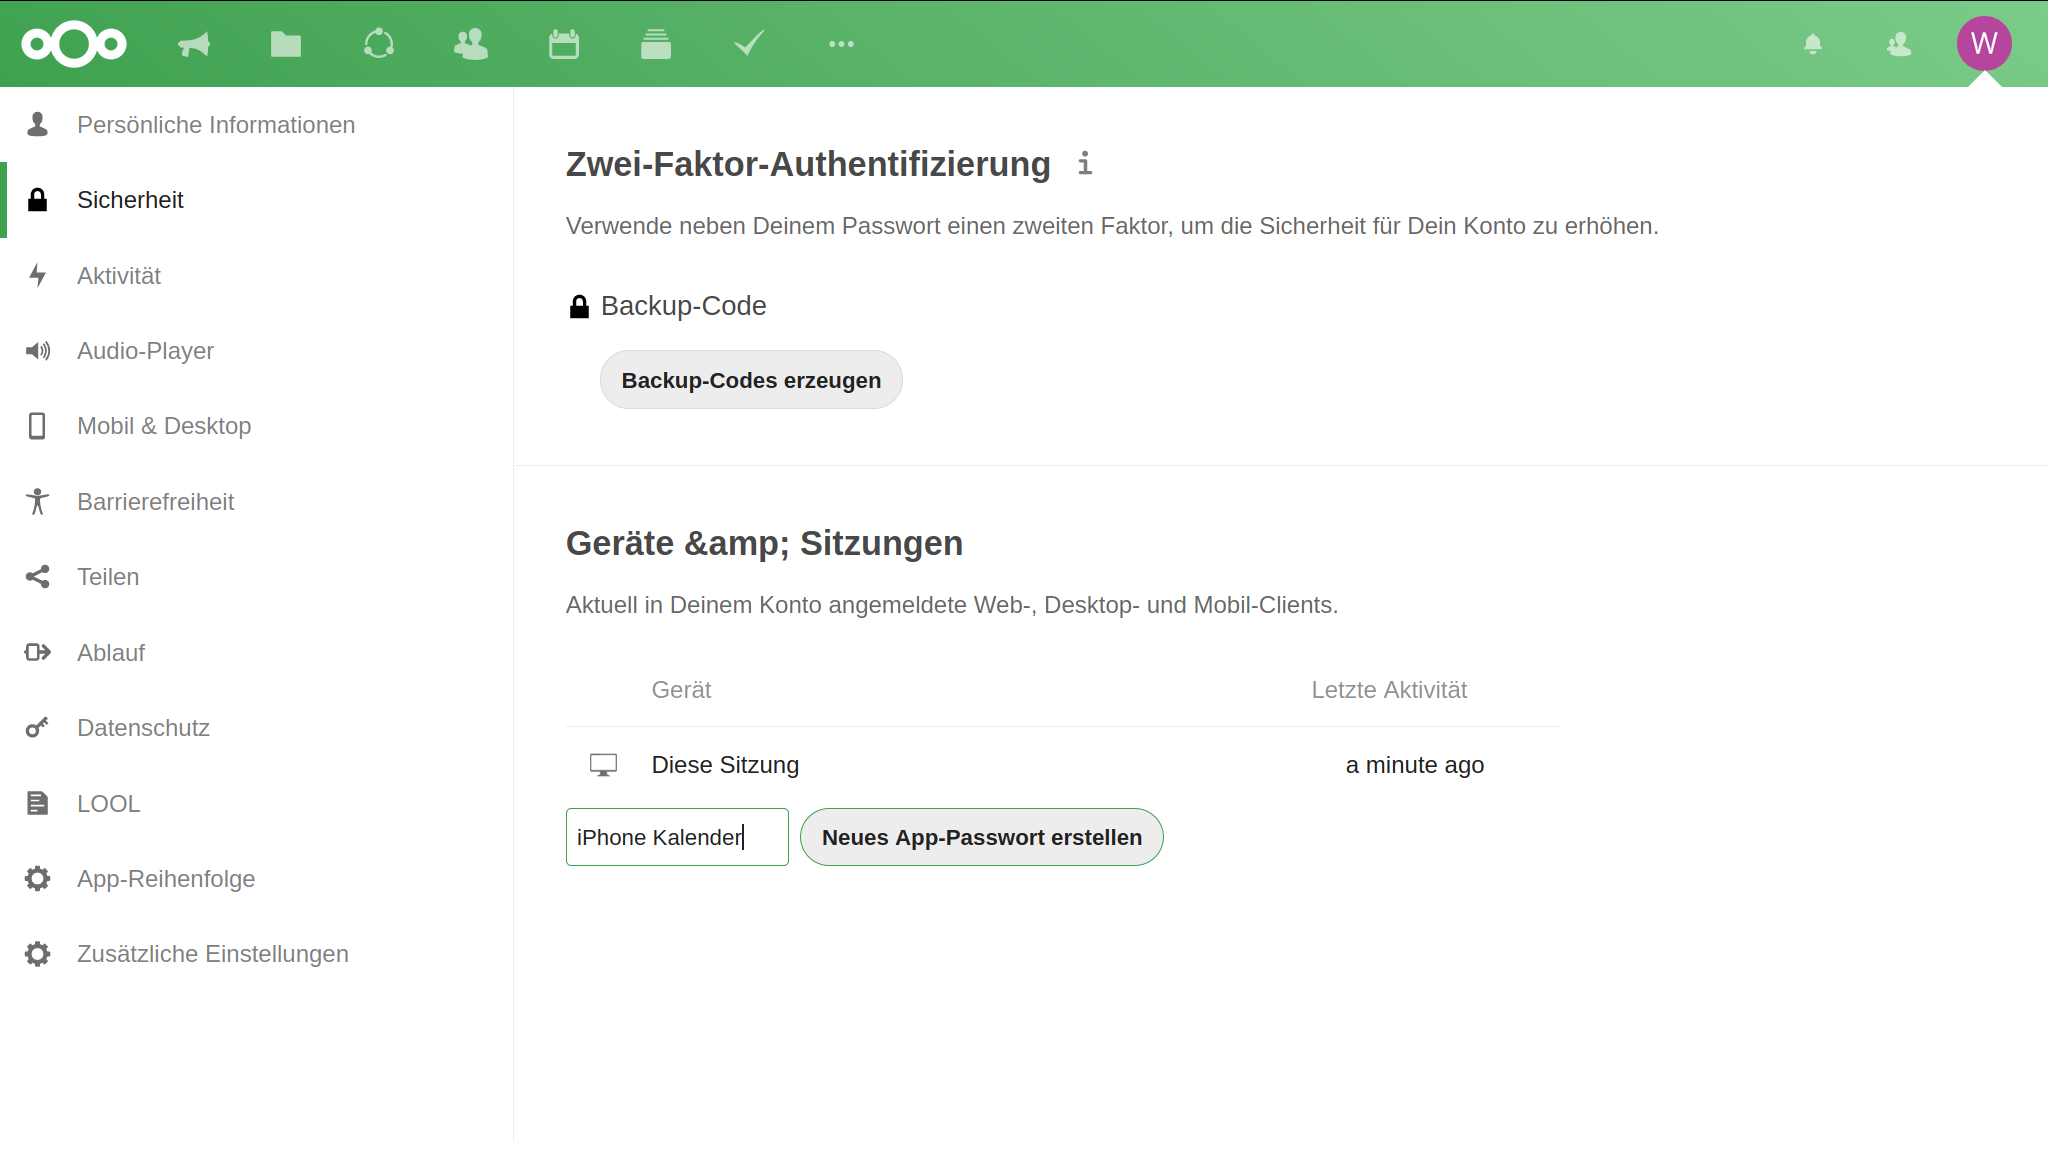Open the Deck app icon

click(x=656, y=44)
